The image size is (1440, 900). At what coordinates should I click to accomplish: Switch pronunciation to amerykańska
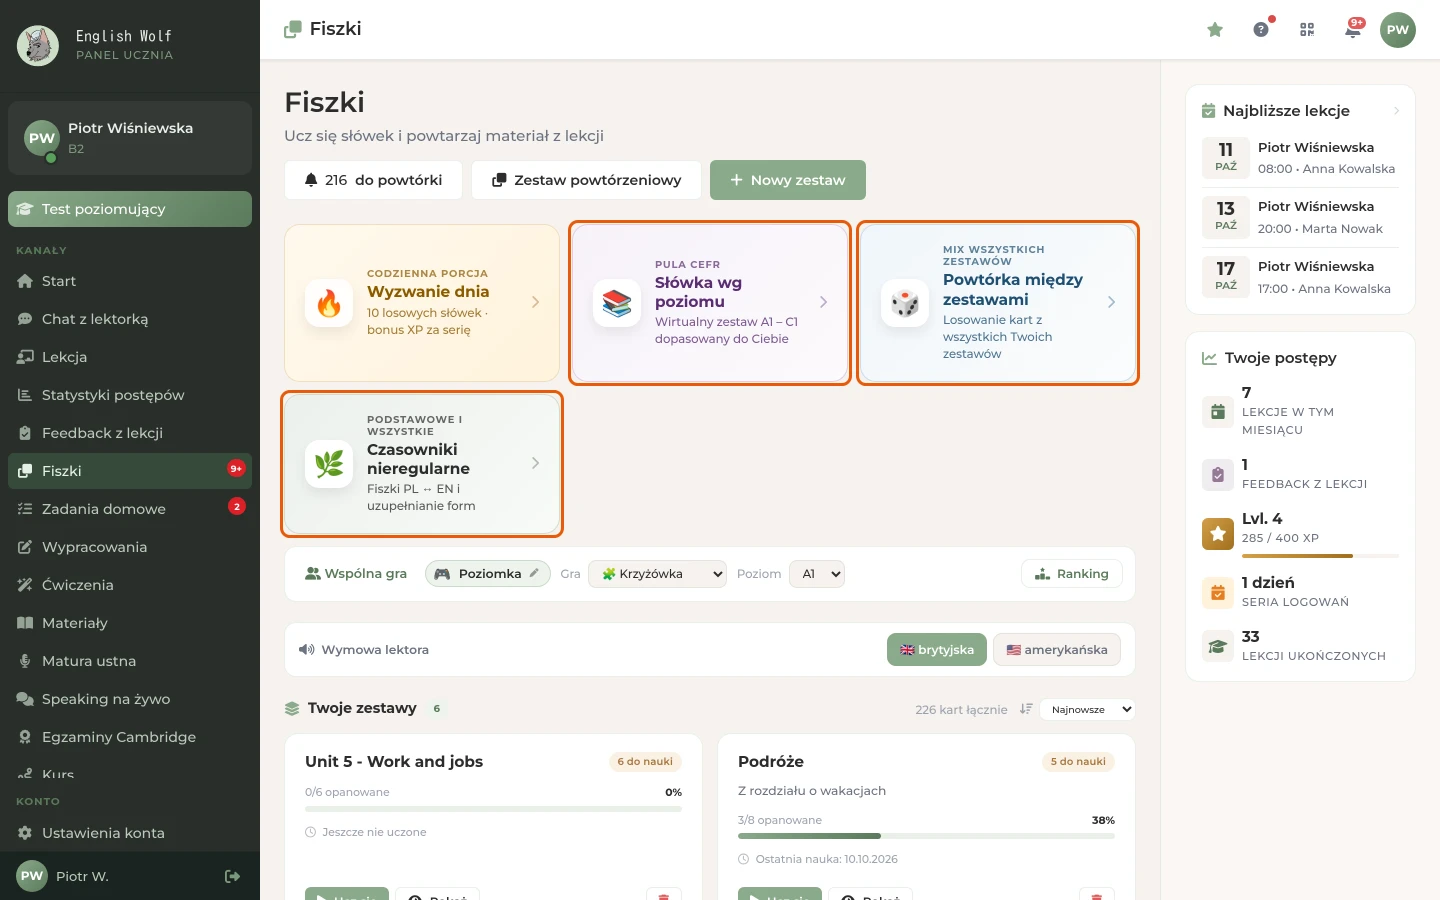[x=1057, y=650]
